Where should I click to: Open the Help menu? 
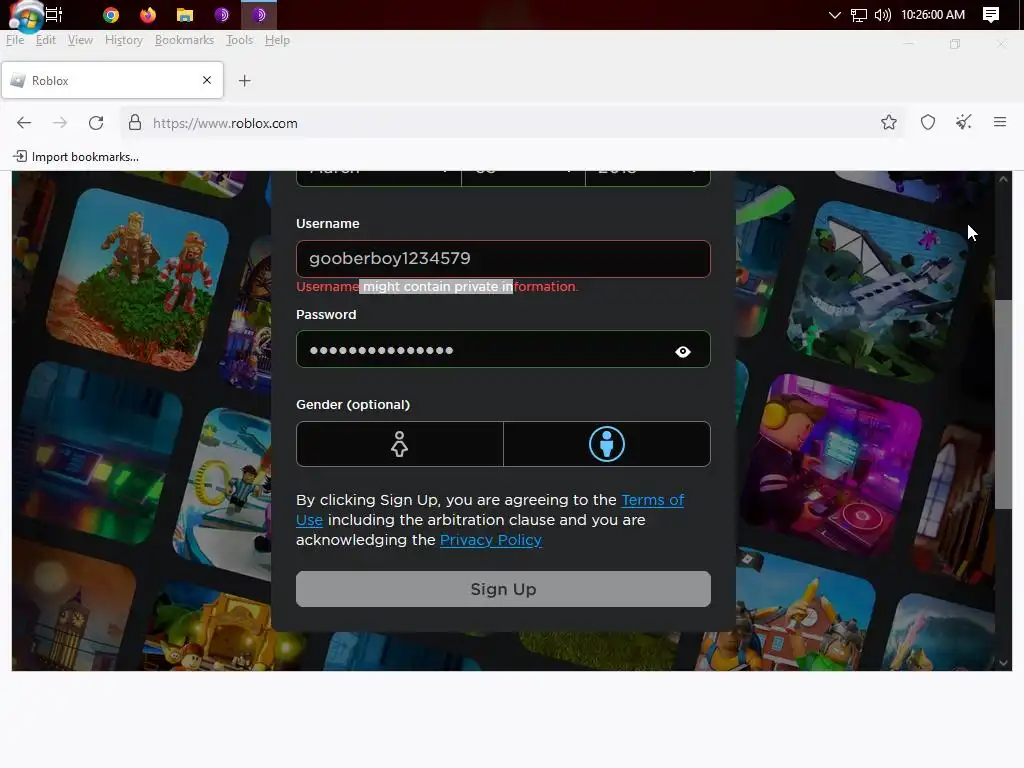tap(278, 40)
